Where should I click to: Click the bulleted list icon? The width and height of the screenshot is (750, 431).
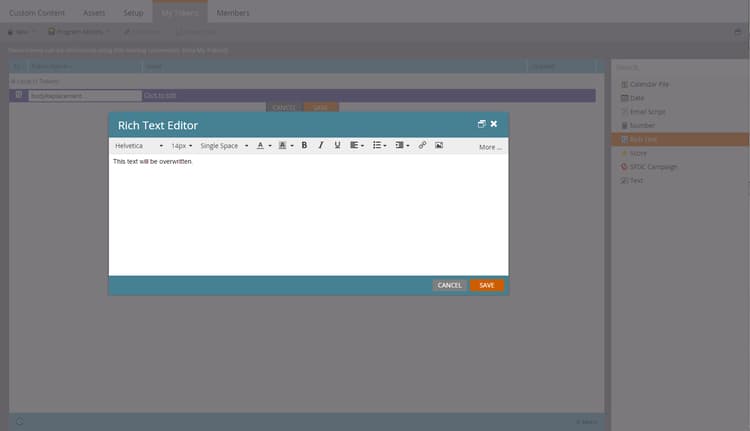[x=377, y=145]
